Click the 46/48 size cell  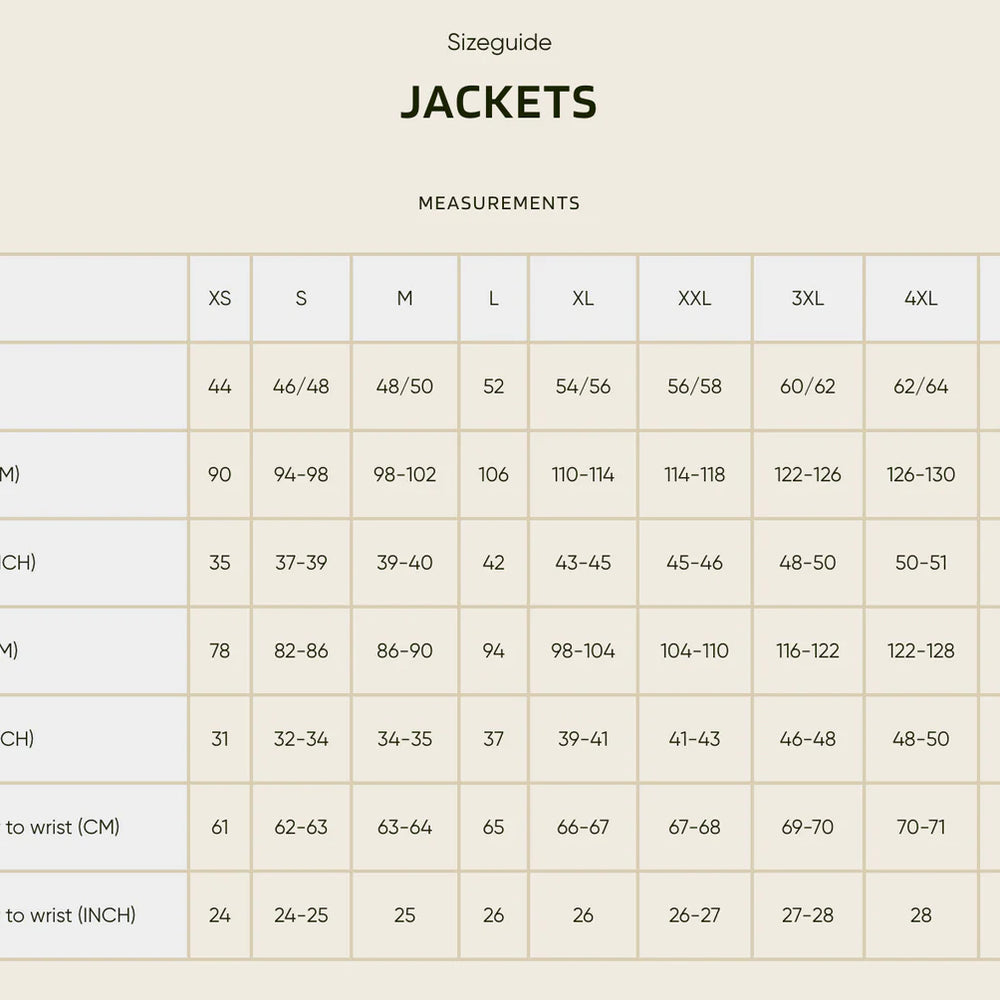pyautogui.click(x=301, y=386)
